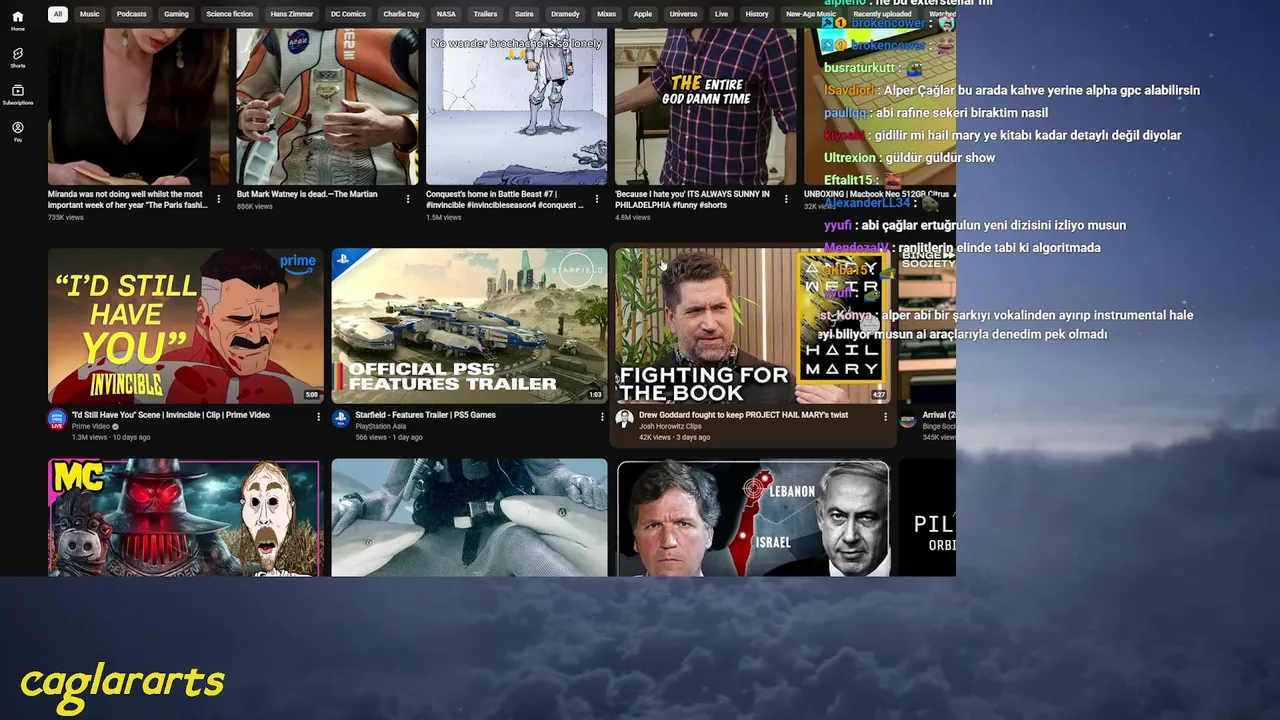Click yyufi's chat message about çağlar ertuğrul

[975, 225]
